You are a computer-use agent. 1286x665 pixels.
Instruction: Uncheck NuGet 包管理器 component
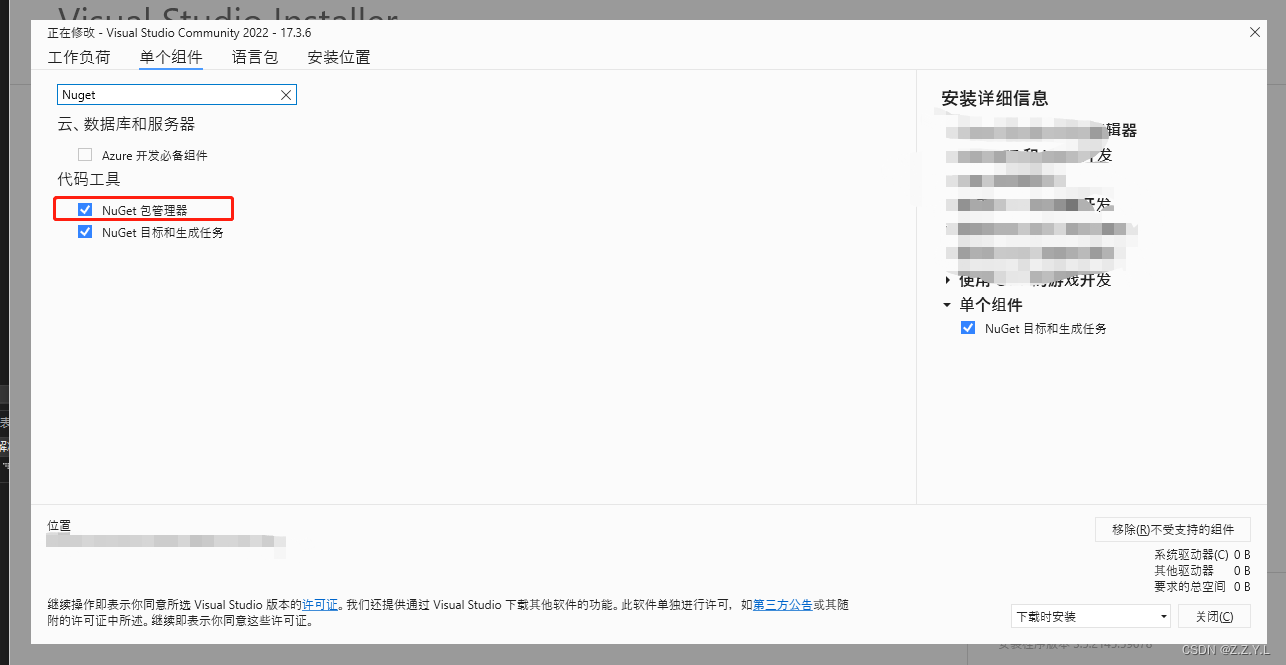tap(85, 210)
